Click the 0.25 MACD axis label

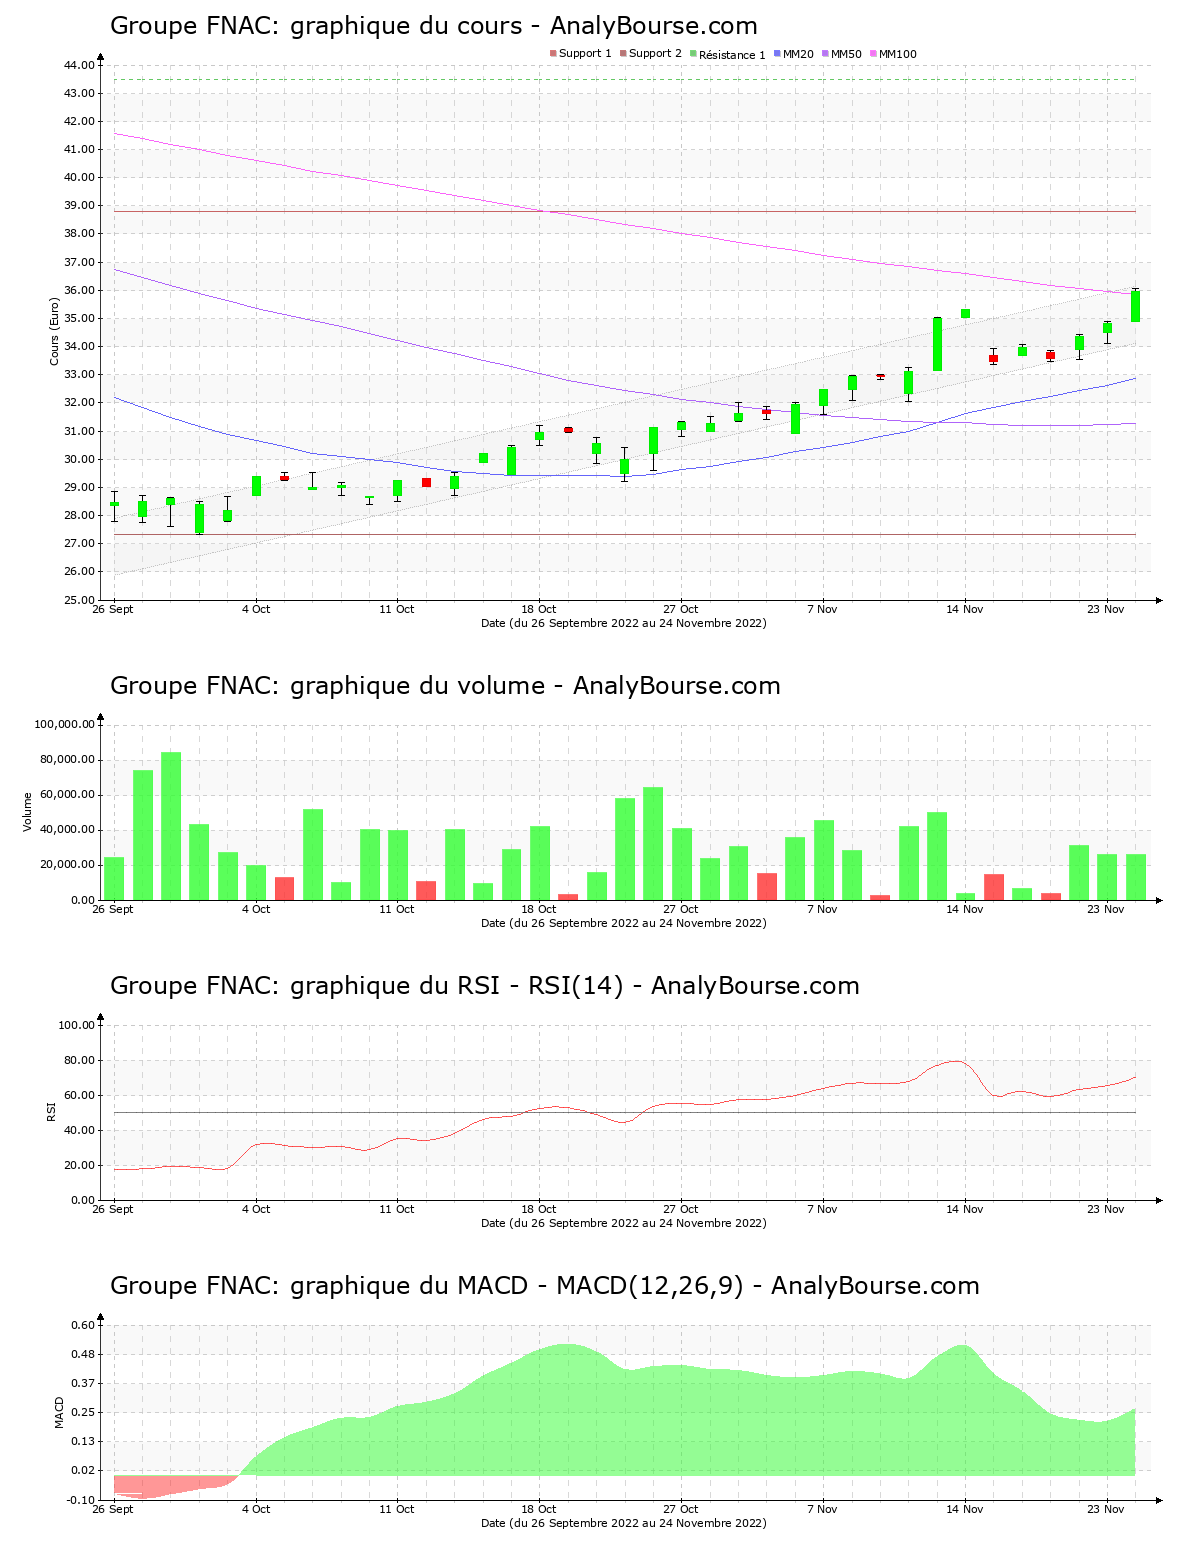point(83,1412)
